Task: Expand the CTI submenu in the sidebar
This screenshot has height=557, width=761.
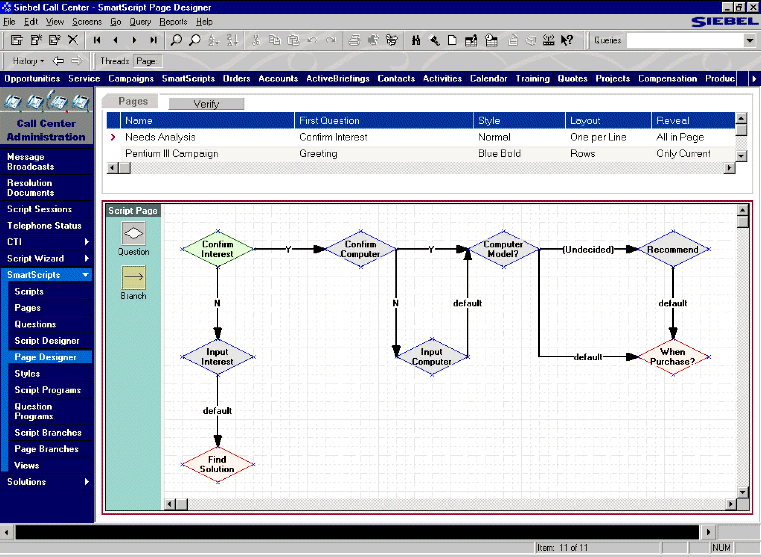Action: 86,242
